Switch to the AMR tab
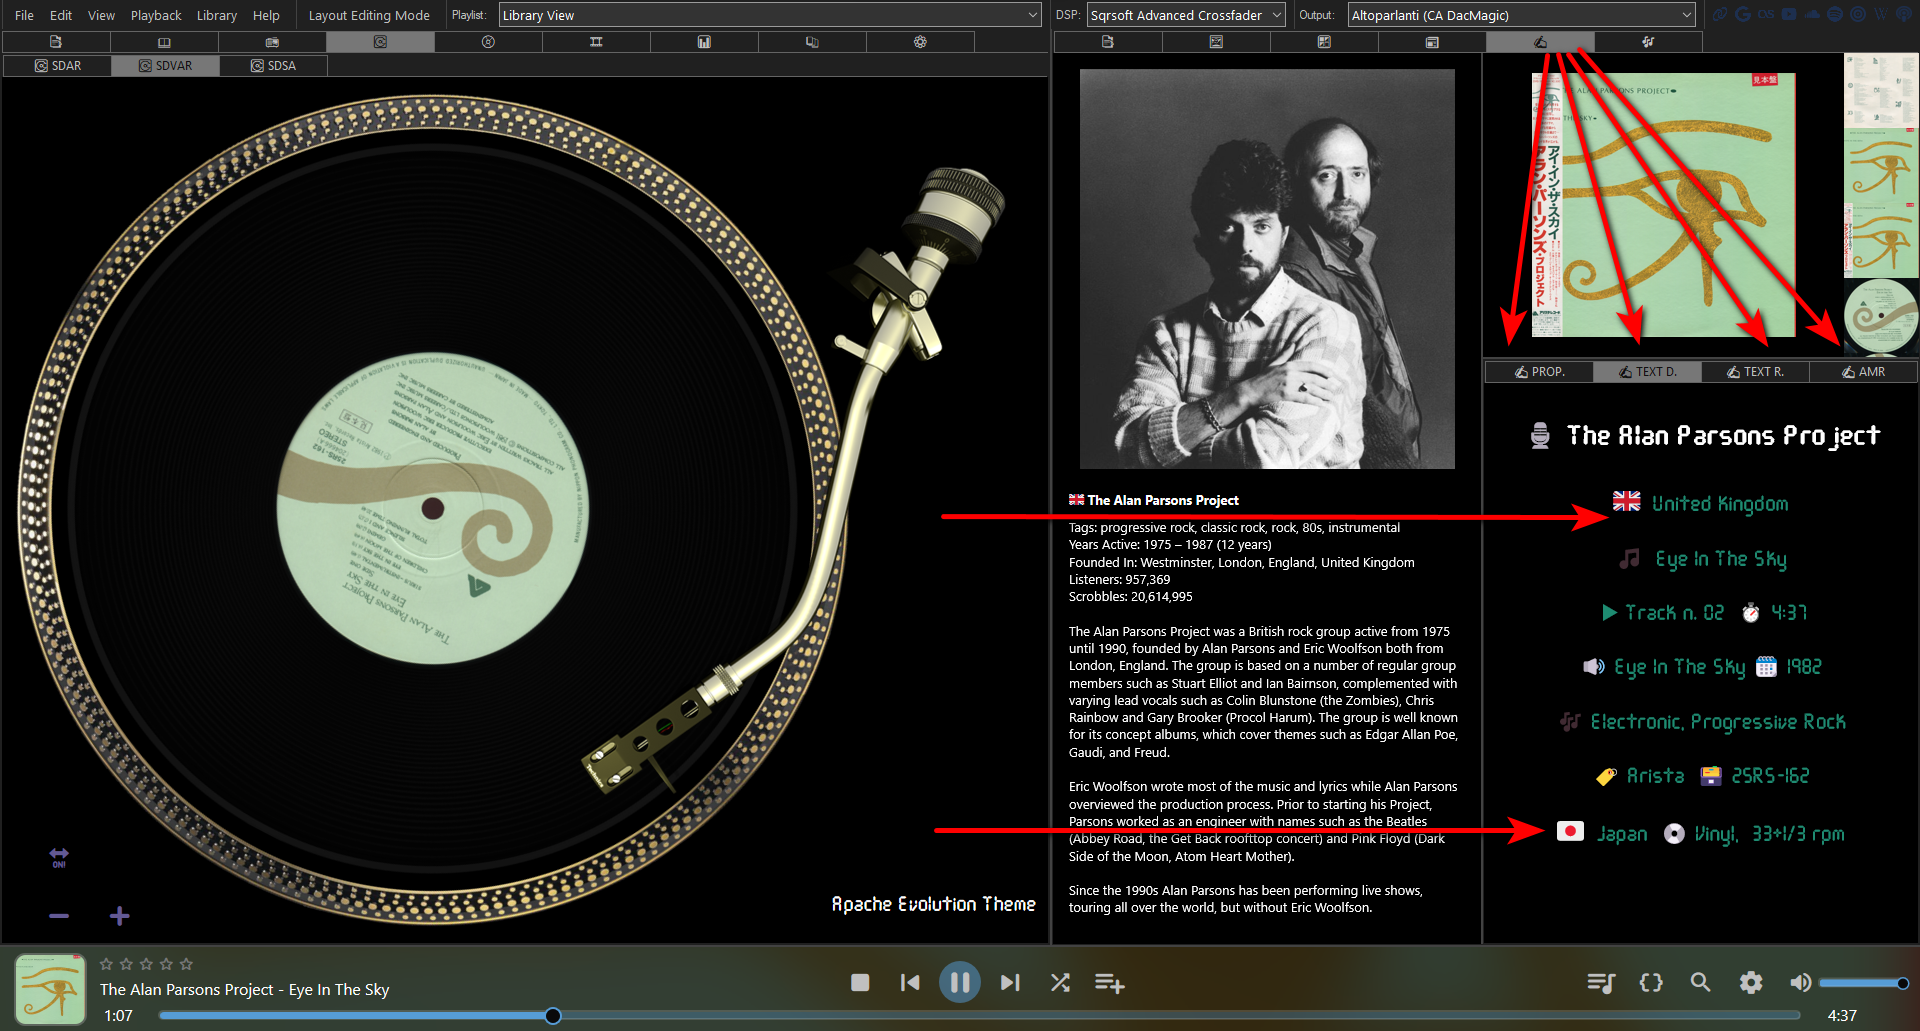Viewport: 1920px width, 1031px height. pyautogui.click(x=1863, y=371)
